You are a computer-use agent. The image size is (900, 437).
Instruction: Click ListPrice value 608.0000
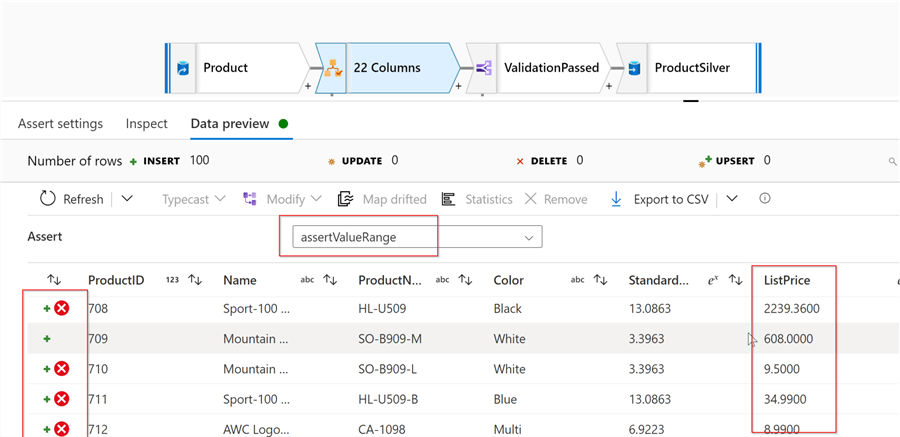[789, 339]
